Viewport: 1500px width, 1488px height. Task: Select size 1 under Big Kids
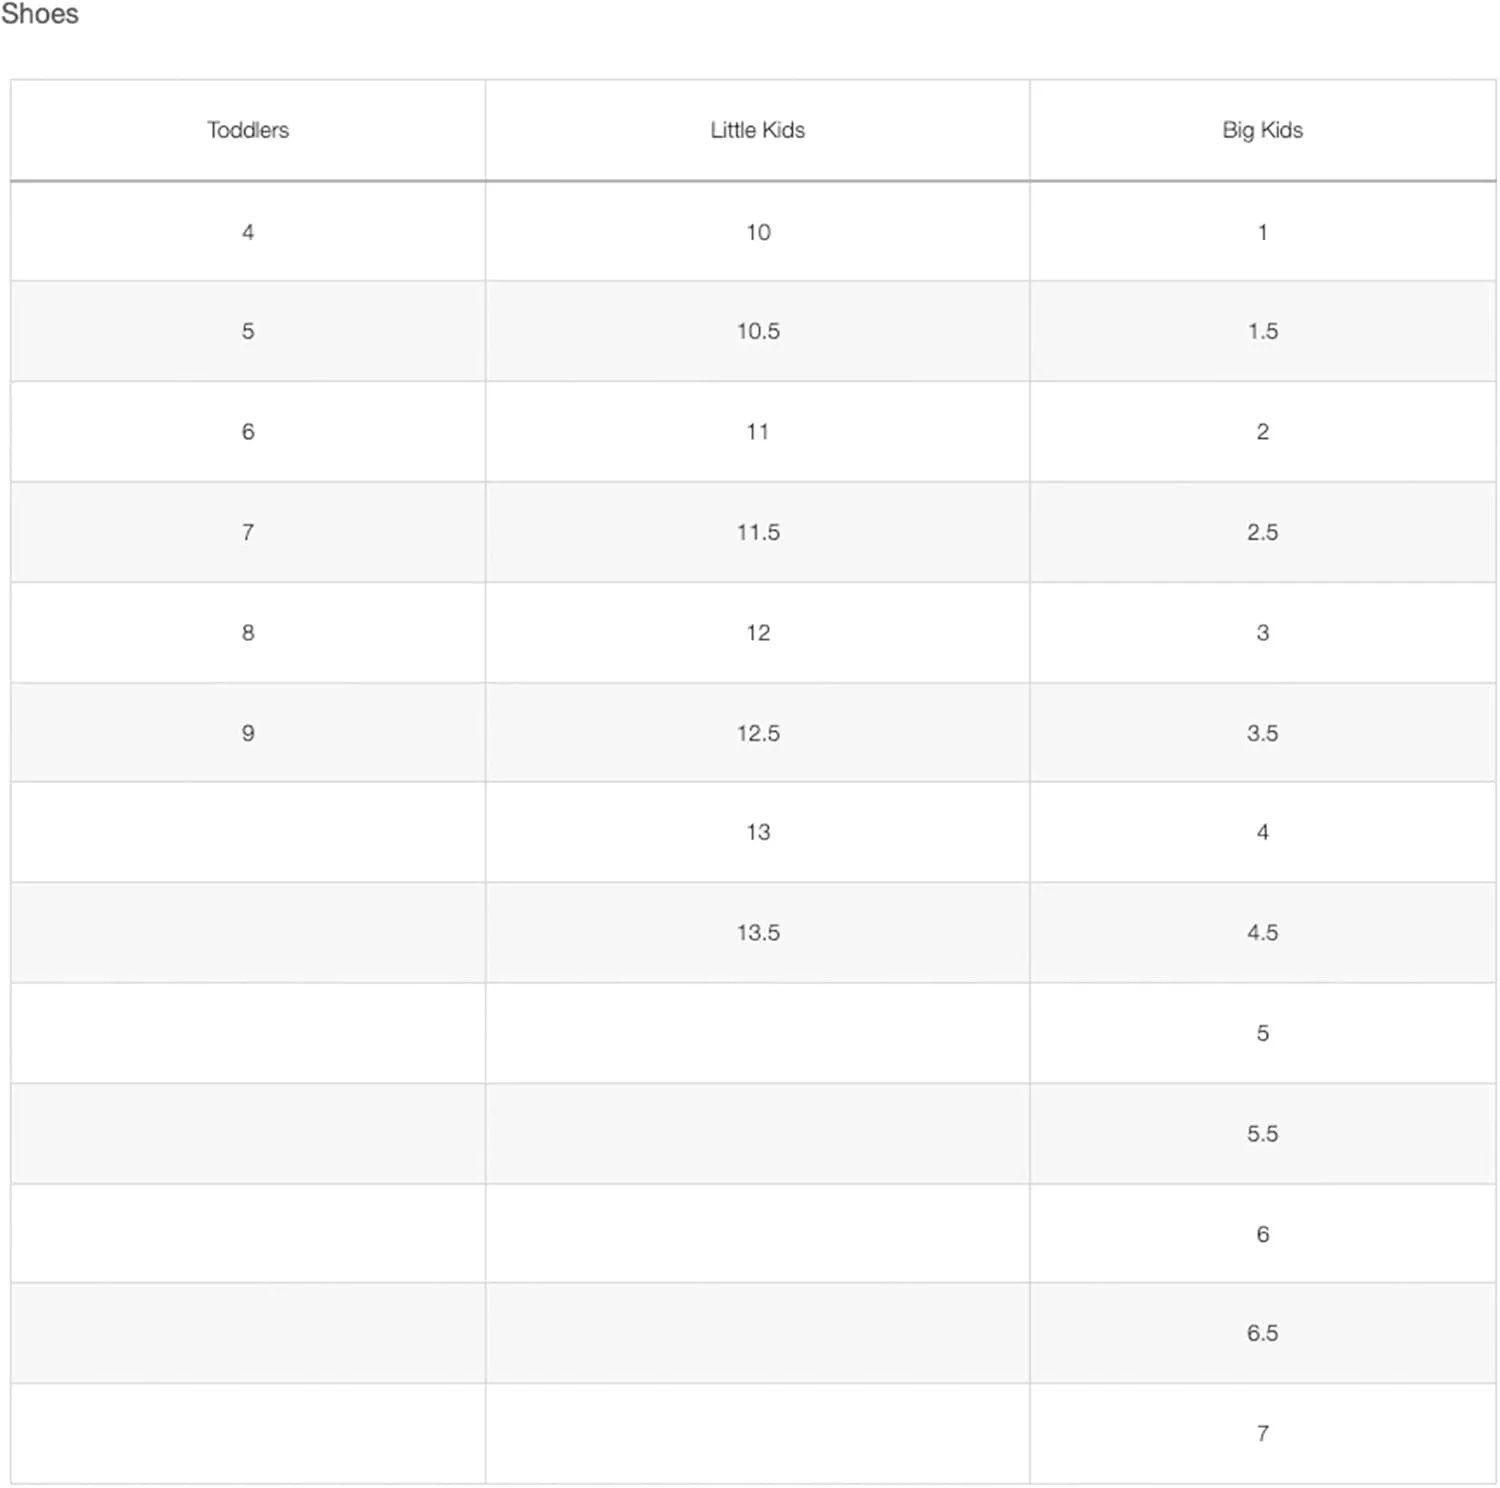[1262, 232]
